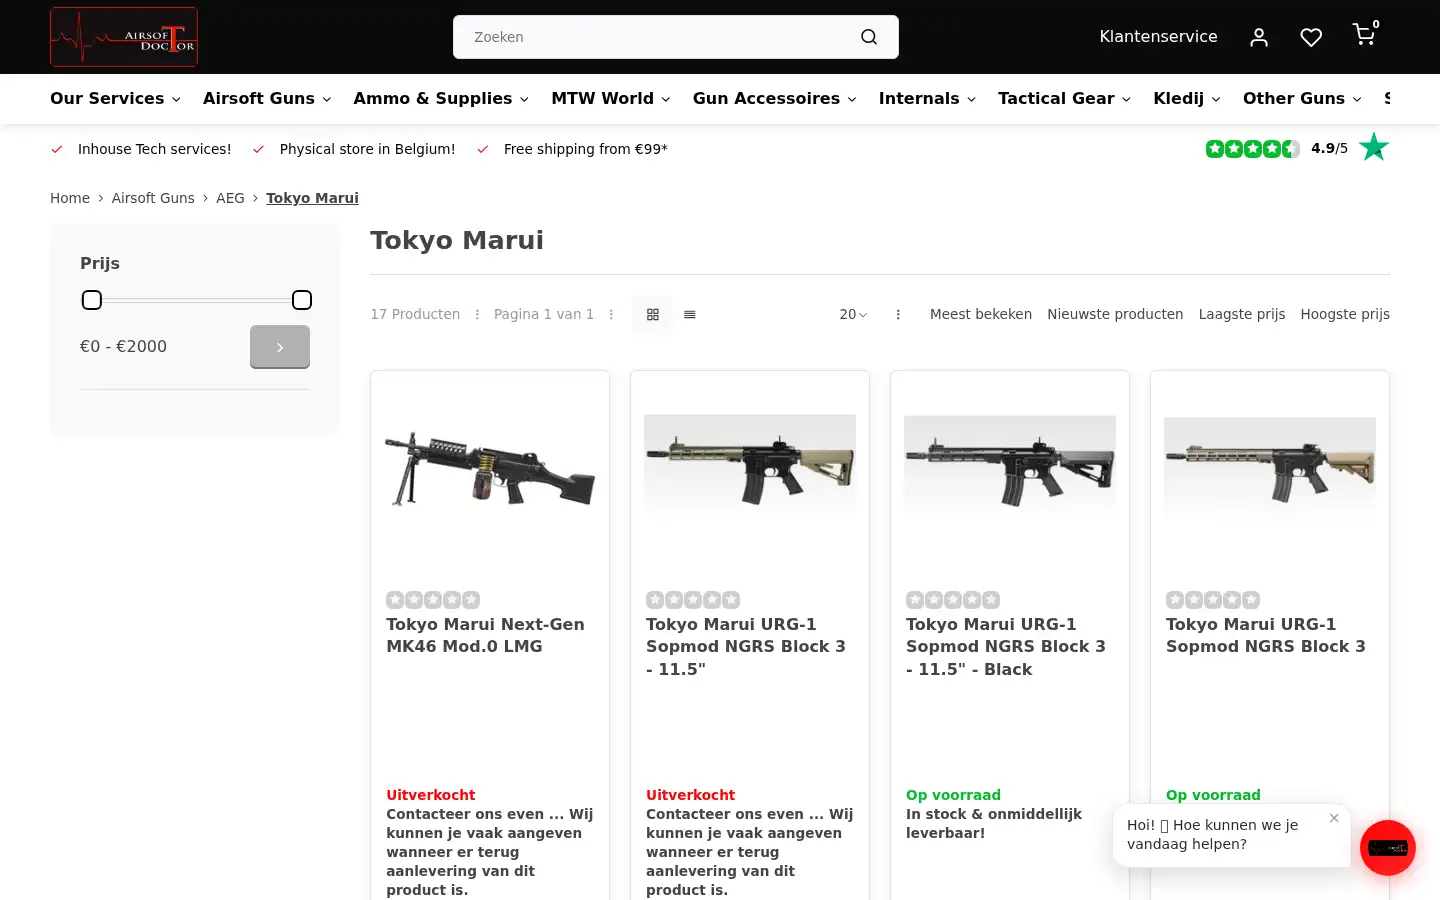Sort by Nieuwste producten
The height and width of the screenshot is (900, 1440).
click(x=1115, y=314)
